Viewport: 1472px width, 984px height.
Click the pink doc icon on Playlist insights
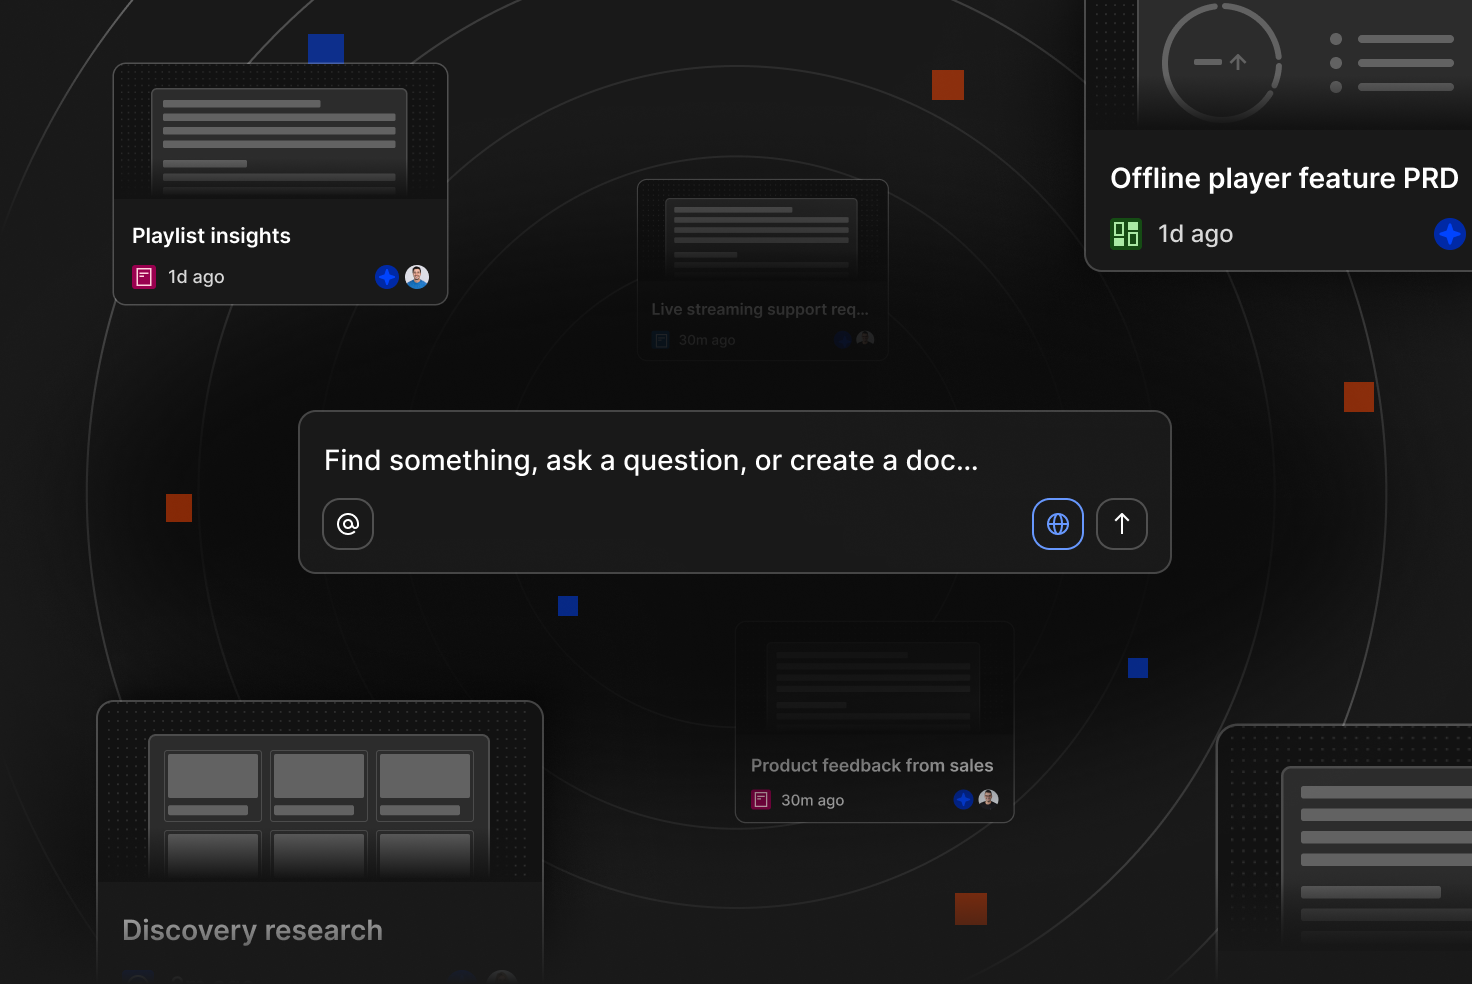coord(143,277)
